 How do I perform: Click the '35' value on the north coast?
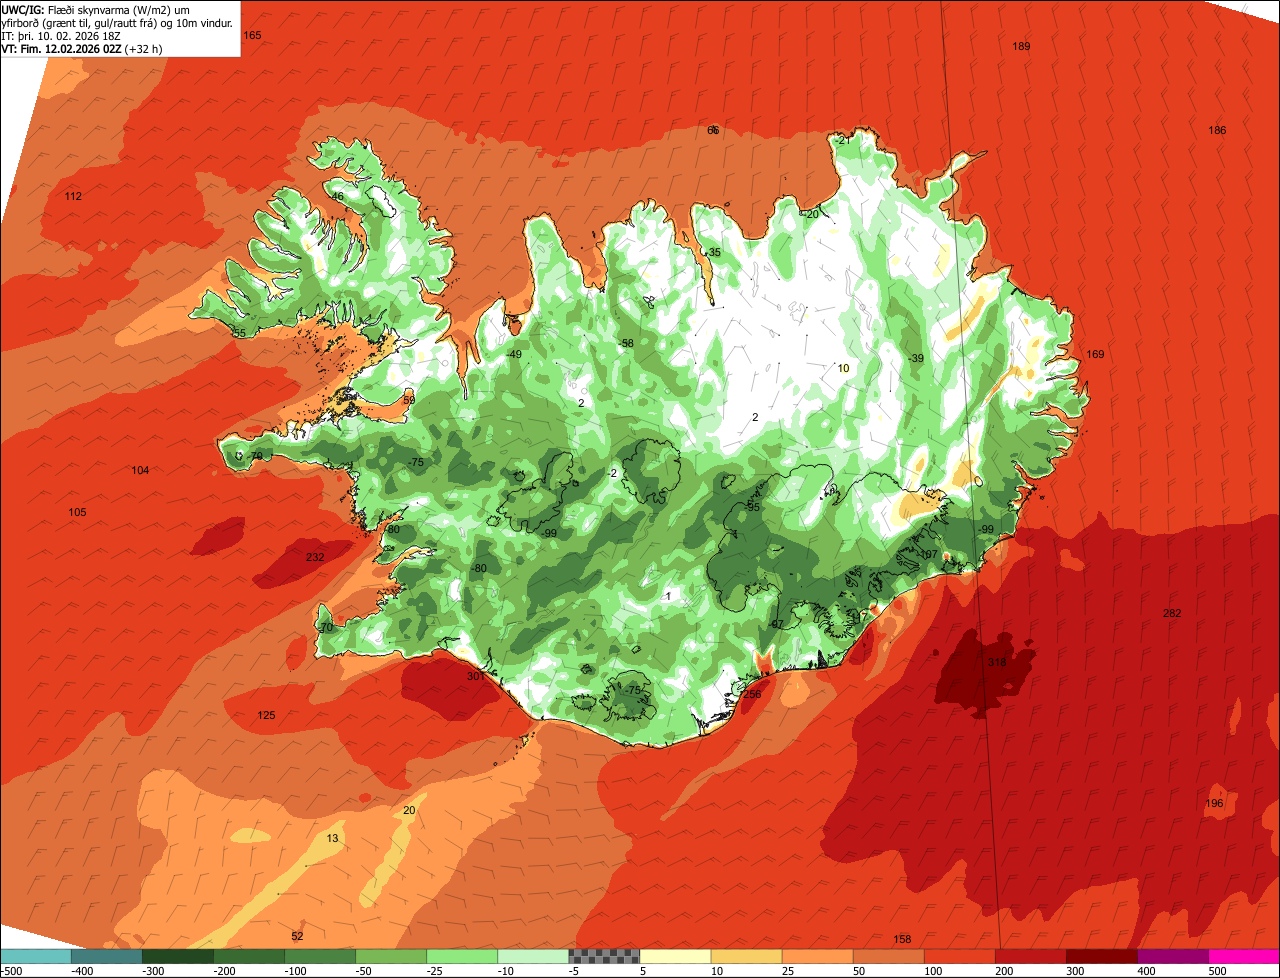tap(714, 253)
